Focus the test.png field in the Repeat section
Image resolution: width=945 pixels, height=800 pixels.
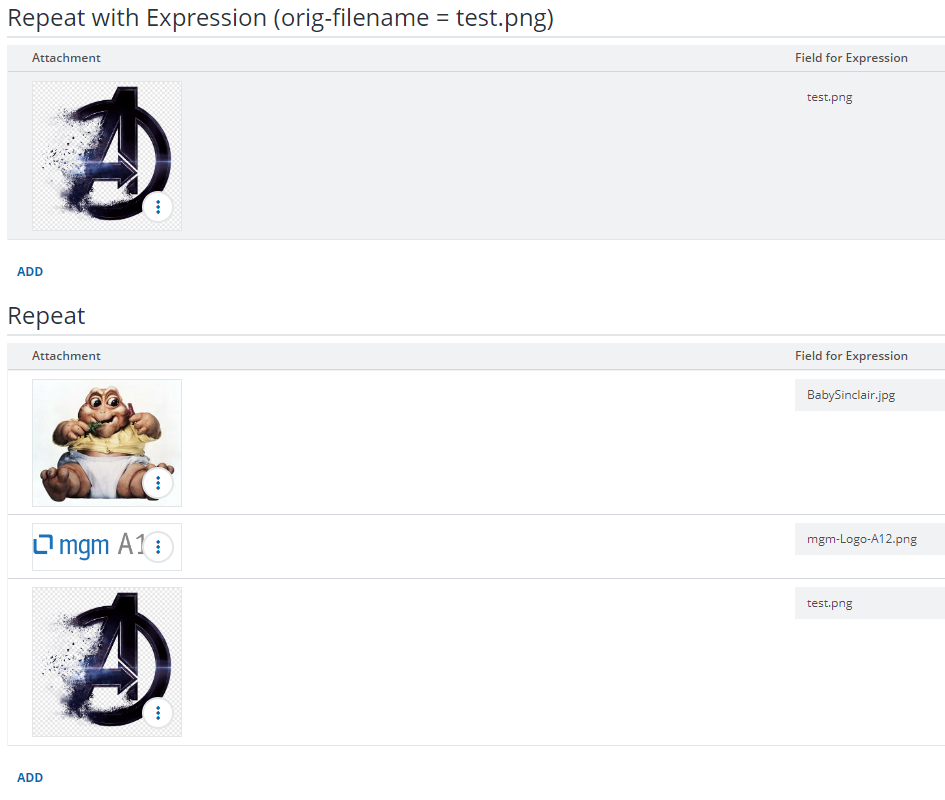870,603
